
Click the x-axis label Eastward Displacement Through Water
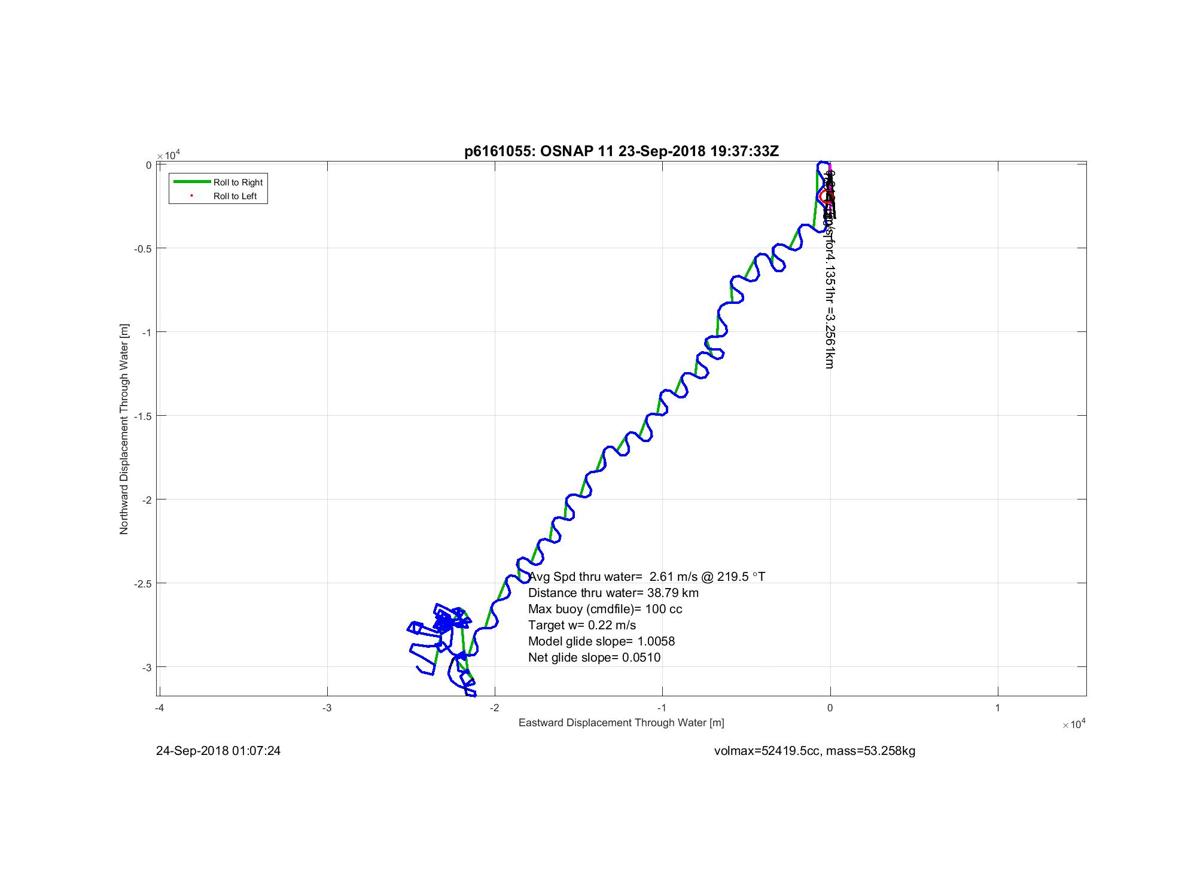click(x=621, y=722)
